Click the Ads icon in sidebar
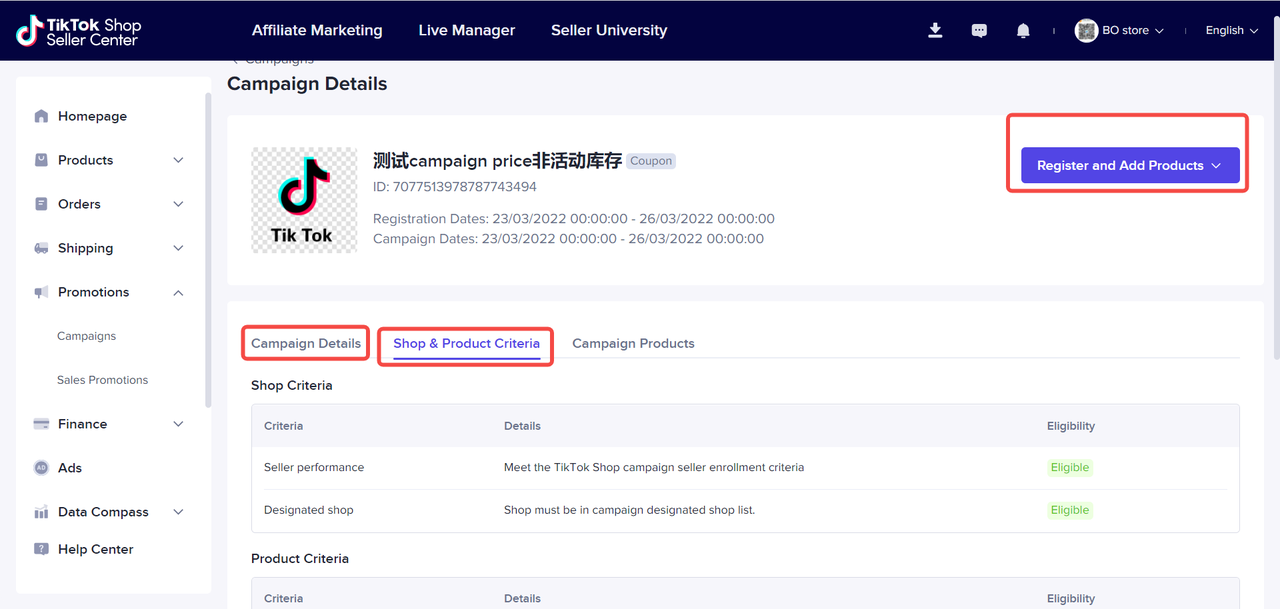Viewport: 1280px width, 609px height. tap(41, 468)
